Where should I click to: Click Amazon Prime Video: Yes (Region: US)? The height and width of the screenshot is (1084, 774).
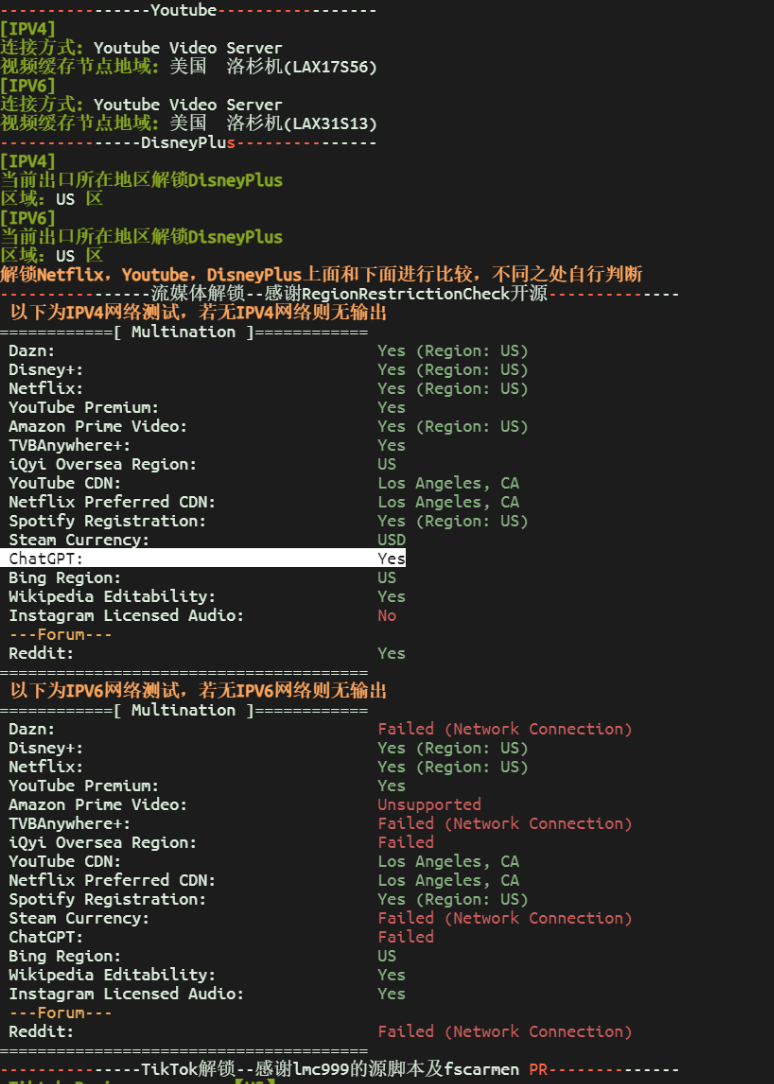pos(268,427)
